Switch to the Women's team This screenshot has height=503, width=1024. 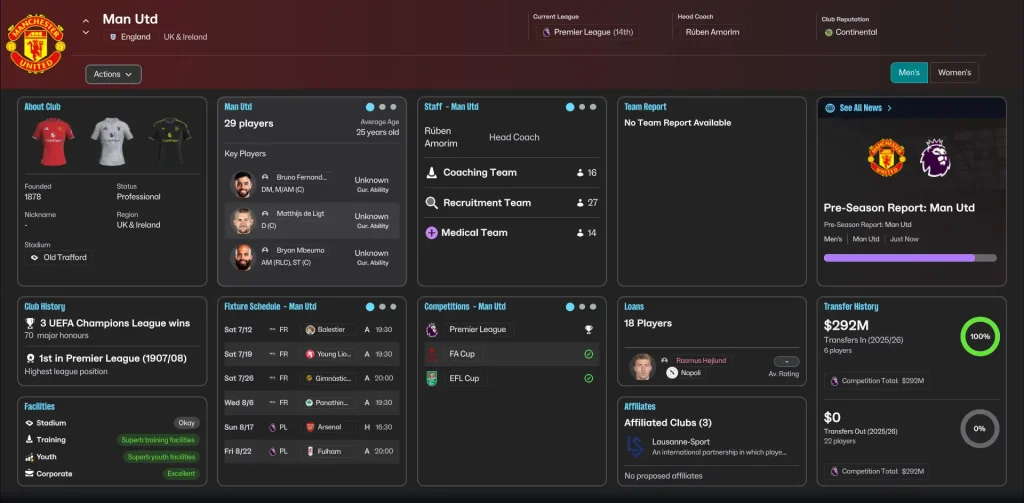[954, 73]
